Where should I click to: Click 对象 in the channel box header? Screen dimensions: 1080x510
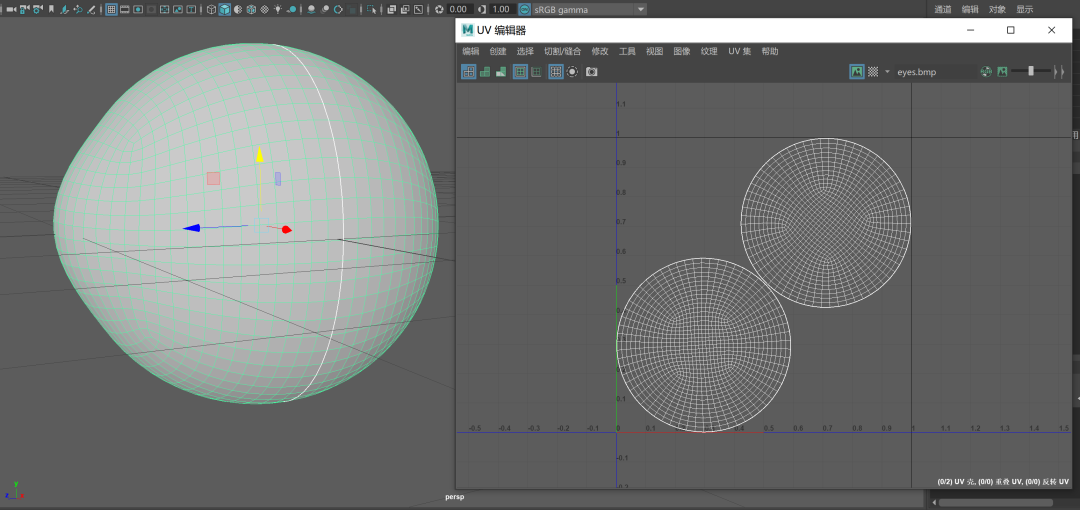(997, 9)
